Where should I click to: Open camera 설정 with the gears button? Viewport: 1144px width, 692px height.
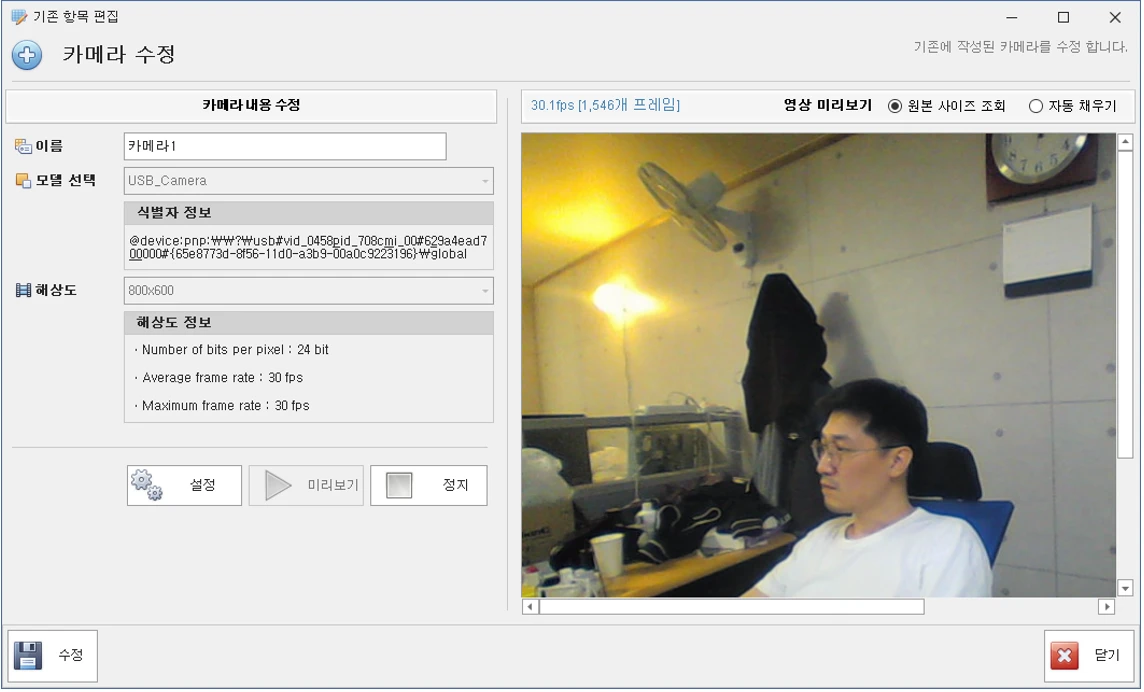pos(184,485)
